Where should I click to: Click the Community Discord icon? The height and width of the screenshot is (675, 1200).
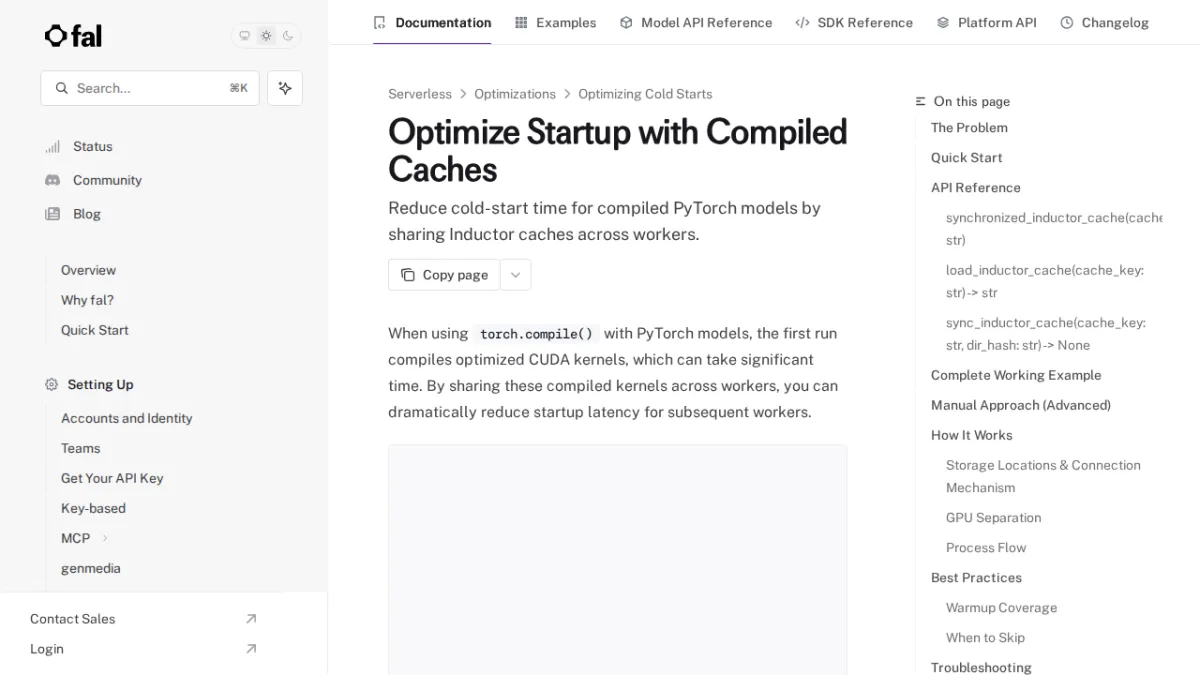point(52,180)
